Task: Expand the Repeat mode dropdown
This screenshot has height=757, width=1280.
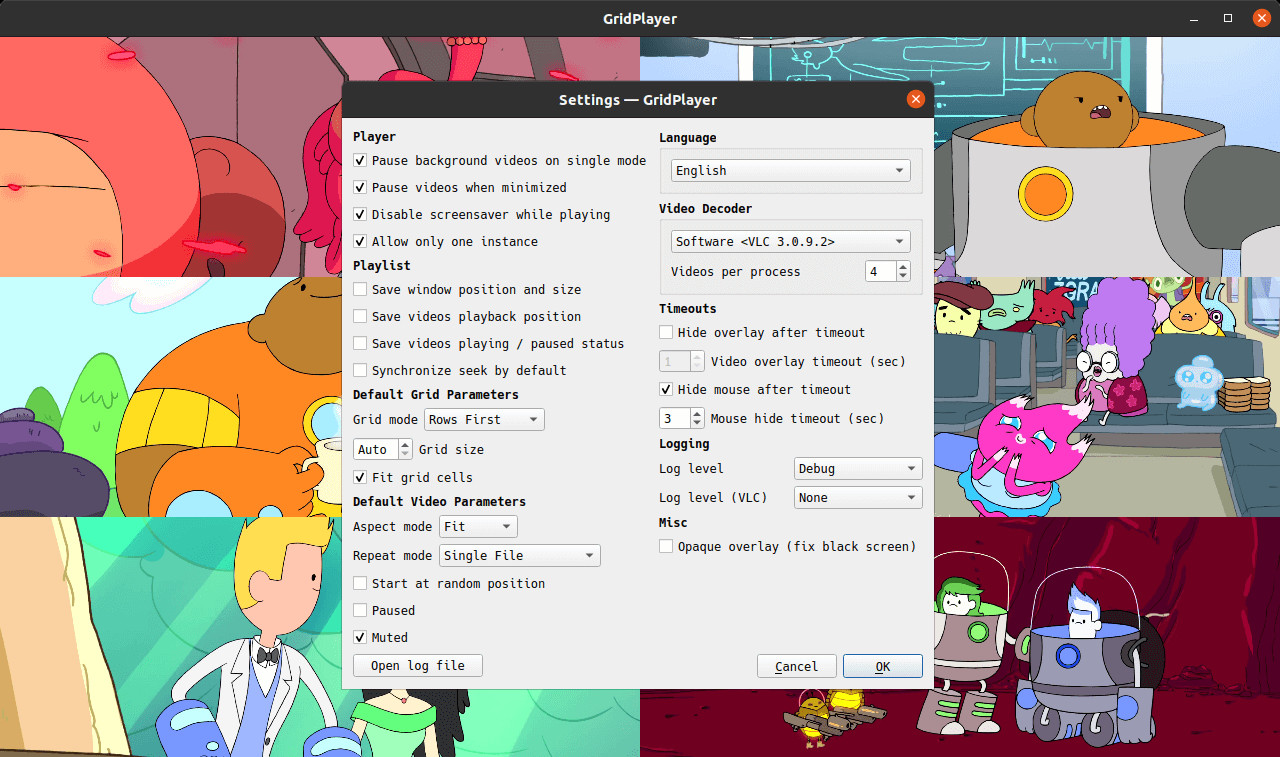Action: point(520,555)
